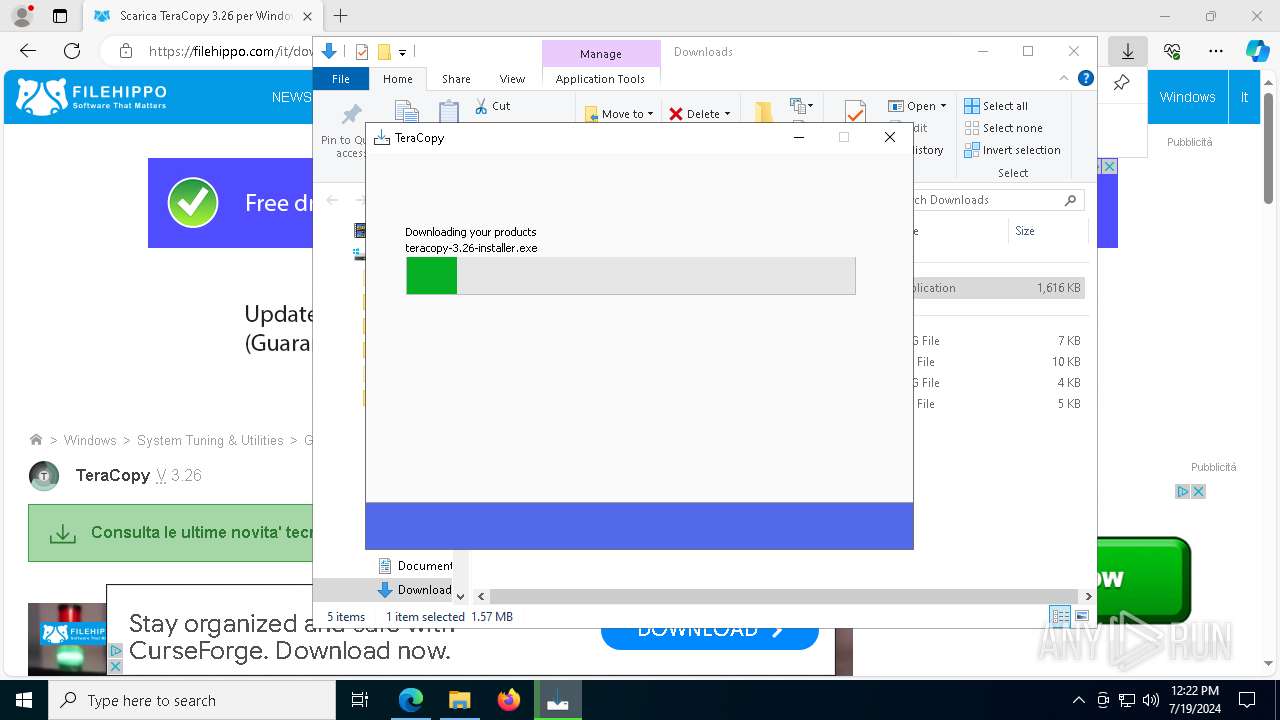Close the top banner ad X

point(1108,167)
